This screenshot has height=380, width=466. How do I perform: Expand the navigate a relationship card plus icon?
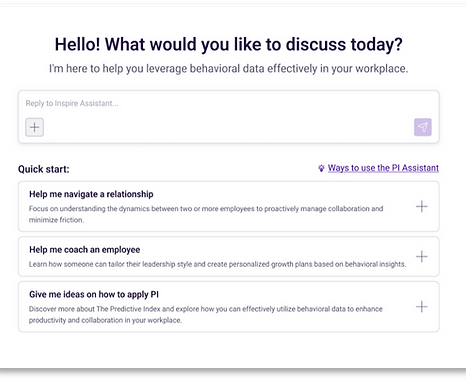(x=422, y=207)
